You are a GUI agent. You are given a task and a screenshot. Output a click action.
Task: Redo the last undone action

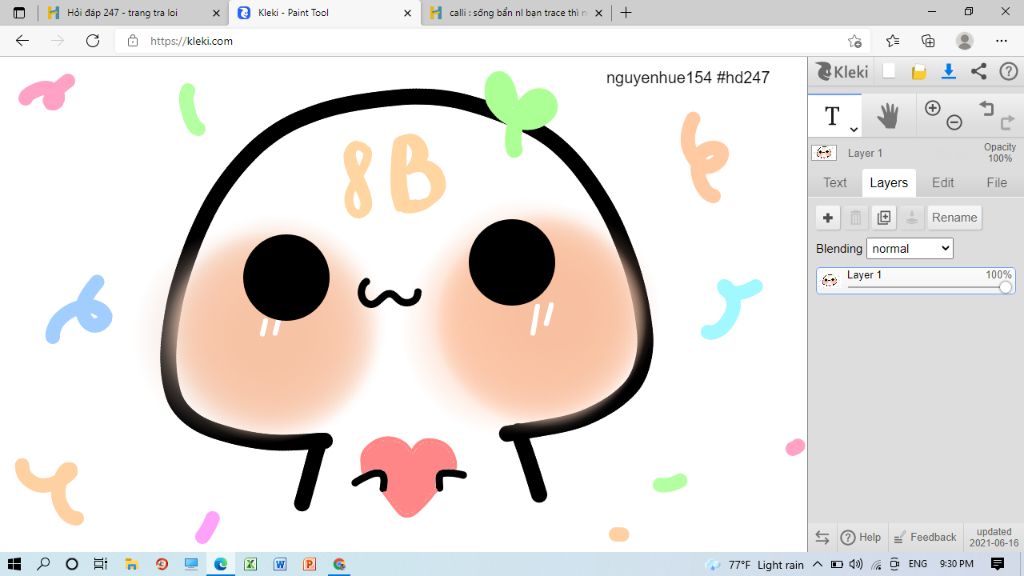(1007, 122)
